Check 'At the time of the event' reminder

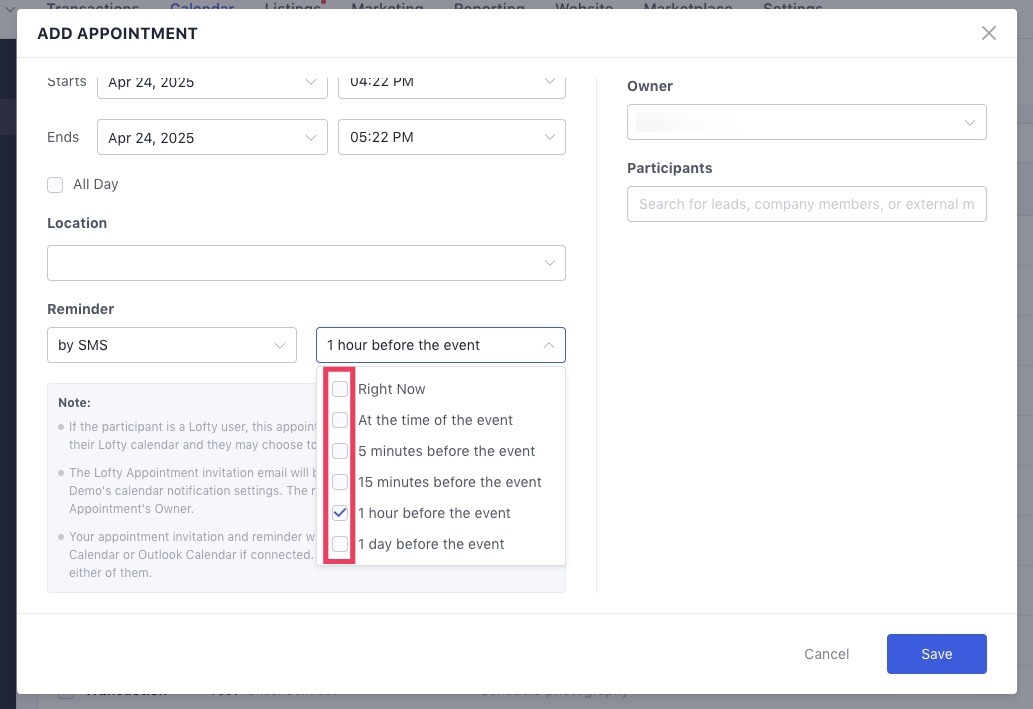pos(340,420)
